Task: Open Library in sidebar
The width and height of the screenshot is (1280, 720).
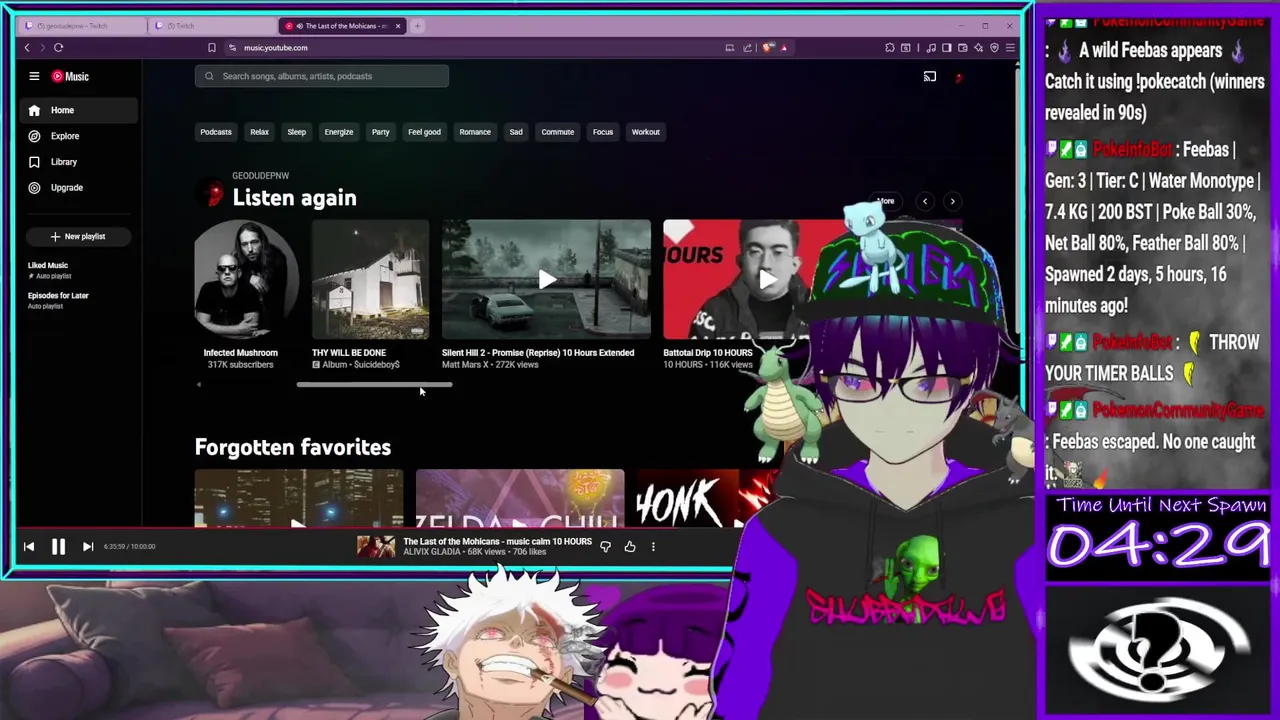Action: point(80,162)
